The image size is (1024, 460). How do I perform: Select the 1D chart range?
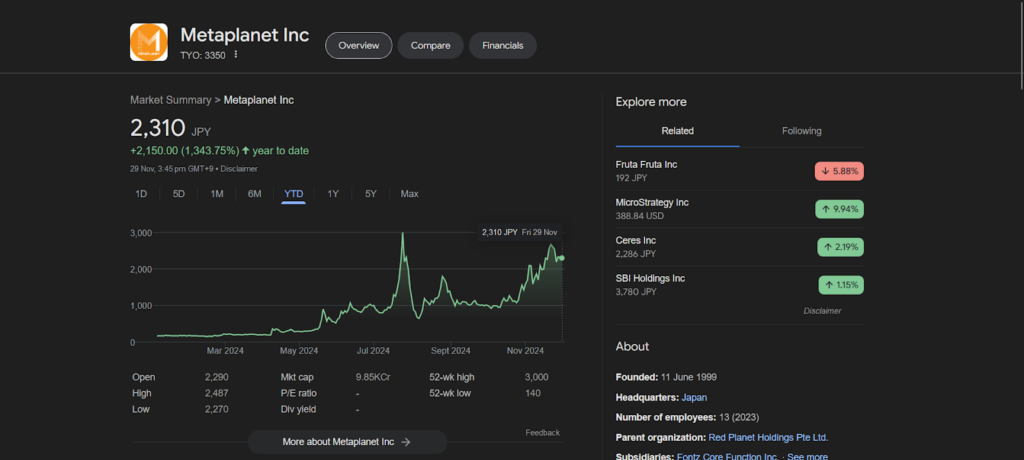(x=141, y=194)
